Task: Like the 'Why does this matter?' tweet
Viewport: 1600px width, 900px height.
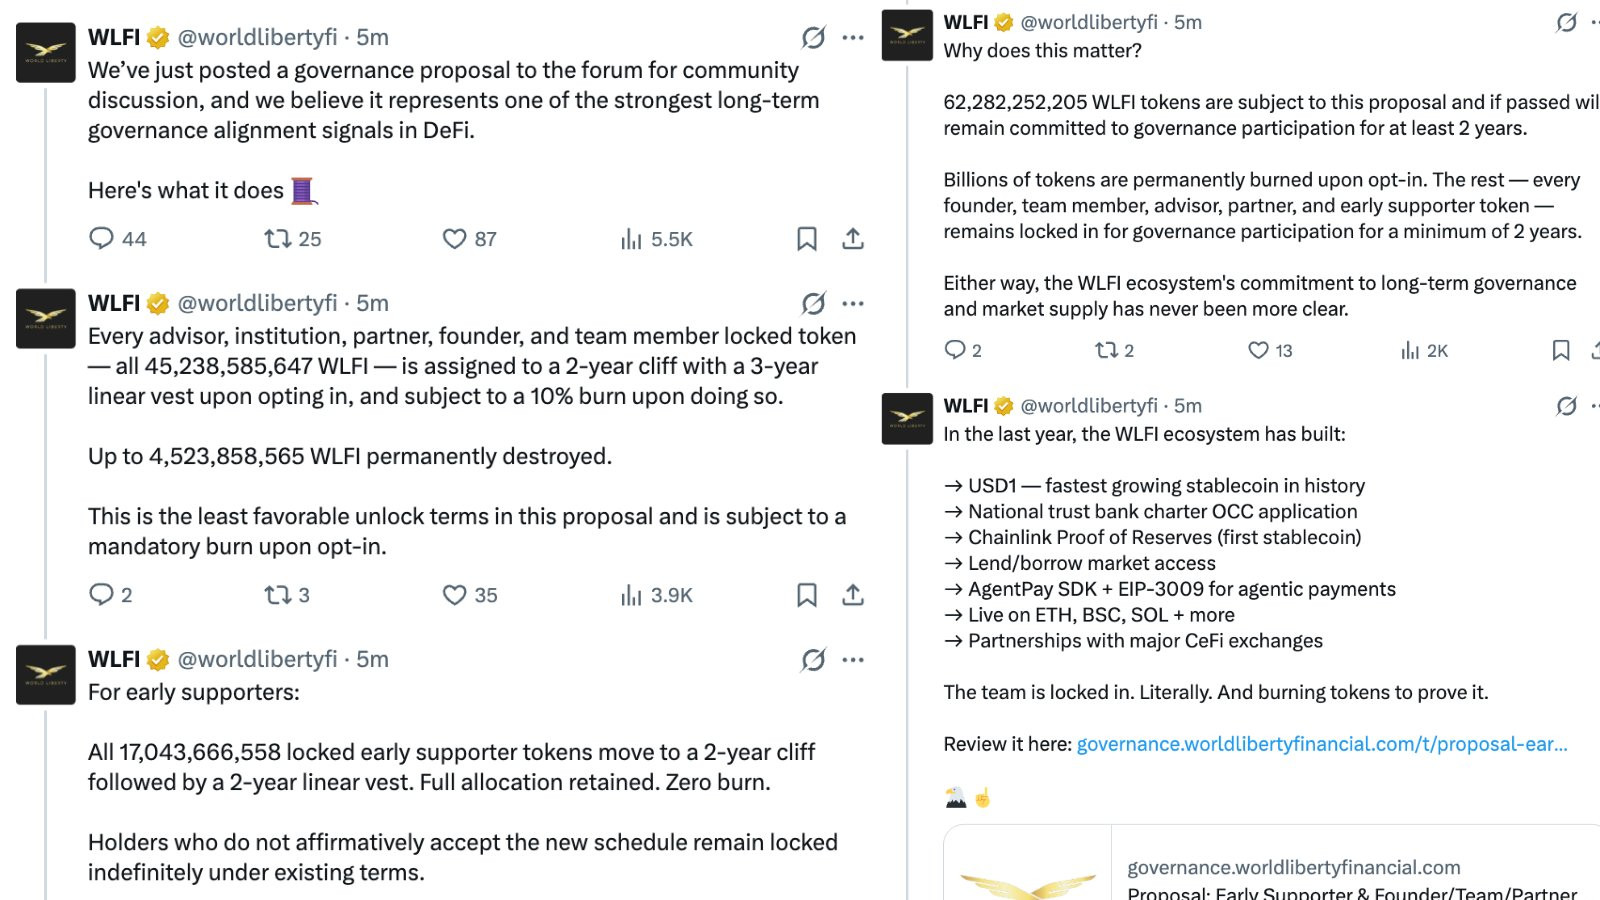Action: [1258, 350]
